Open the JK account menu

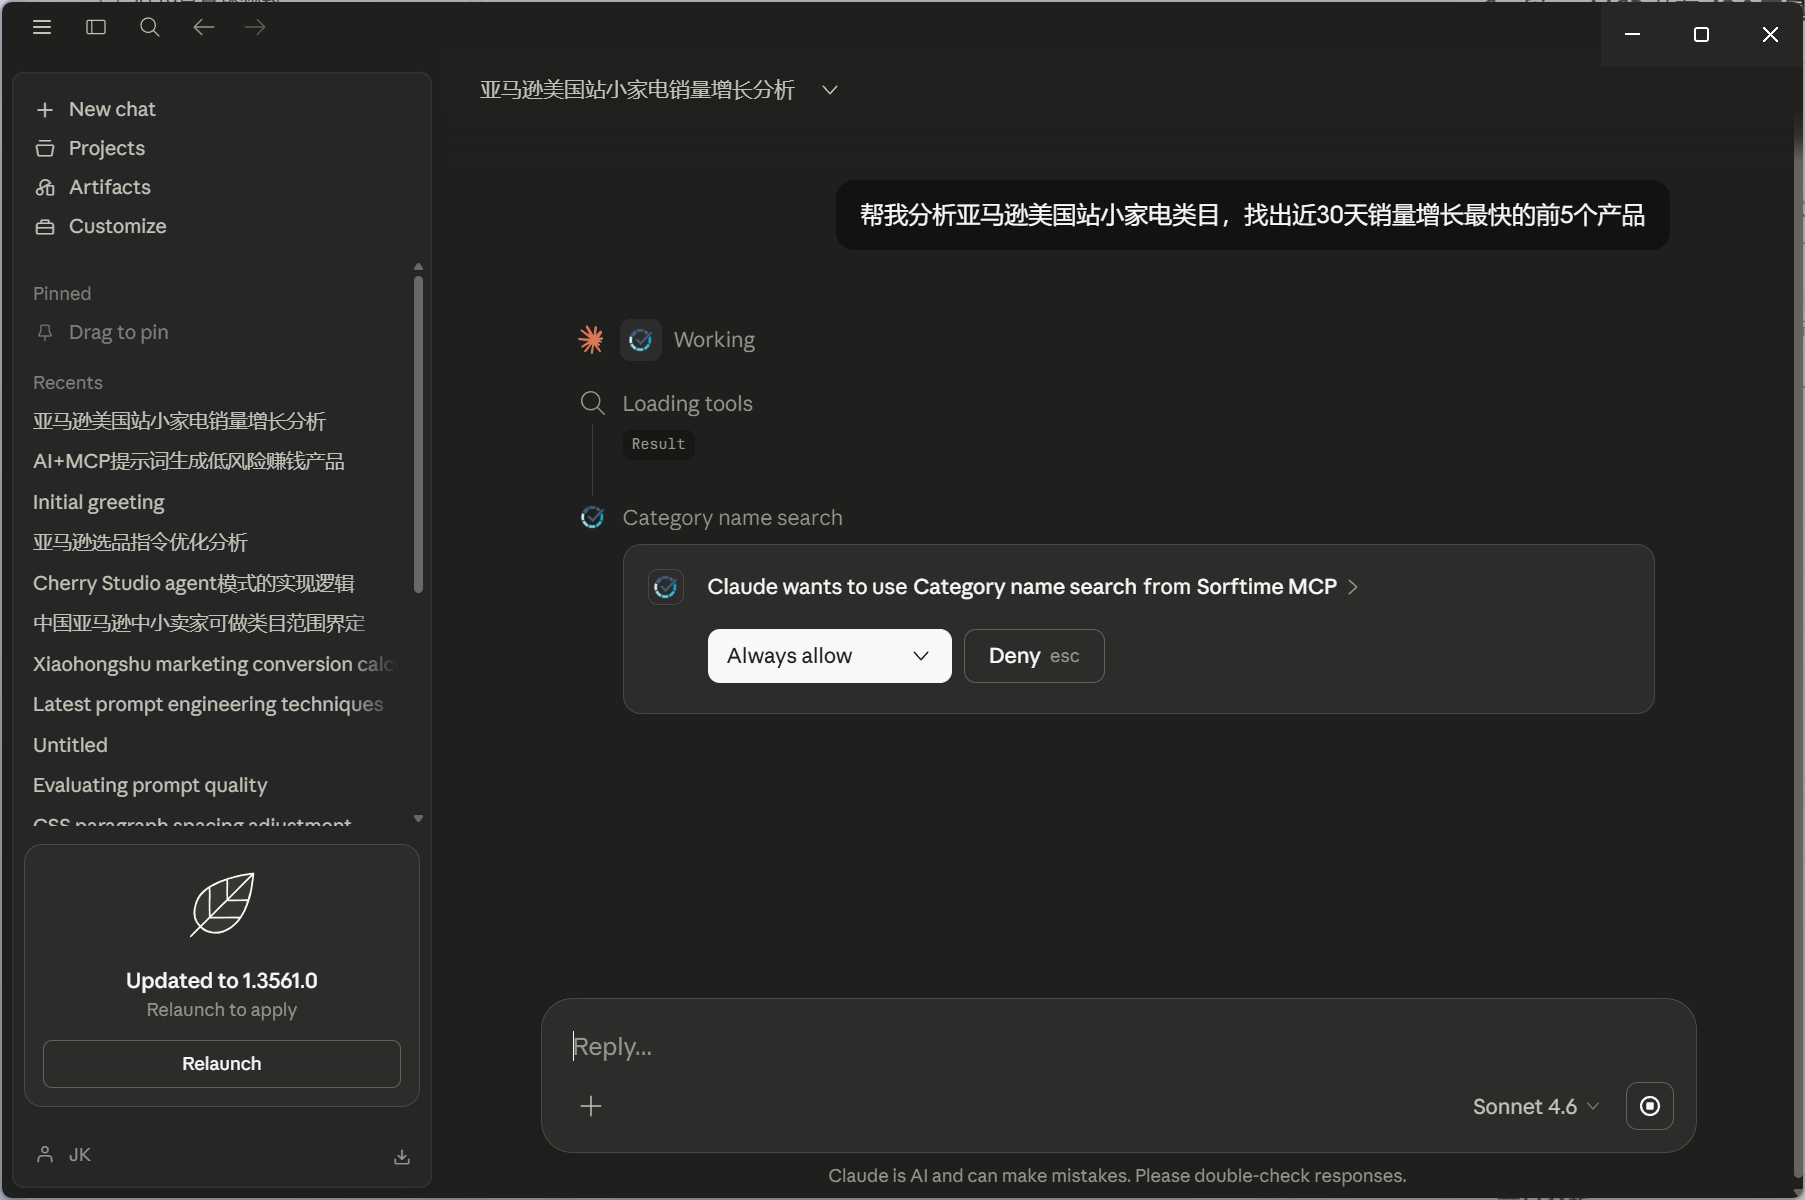pyautogui.click(x=67, y=1156)
